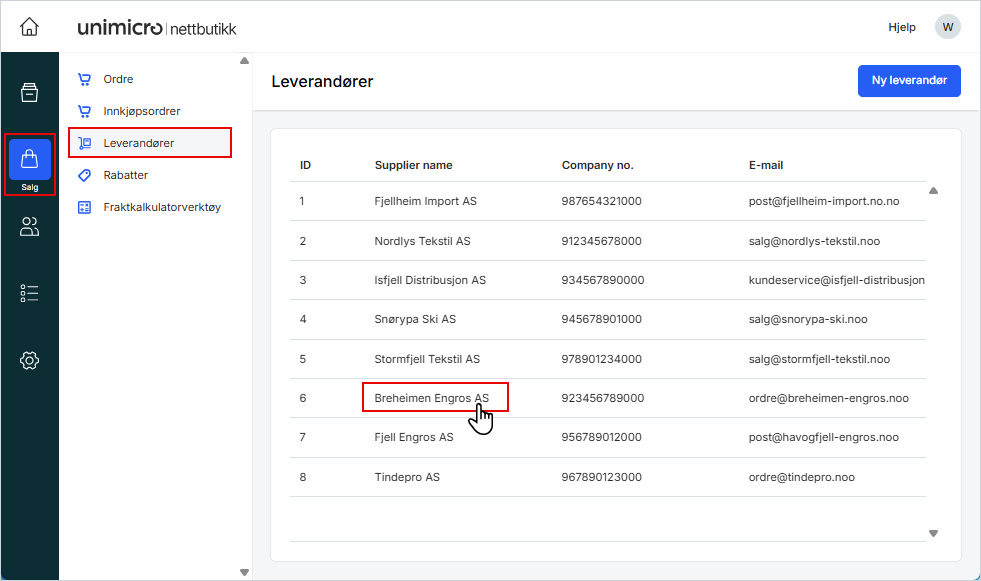Click the Supplier name column header
Viewport: 981px width, 581px height.
[x=413, y=165]
